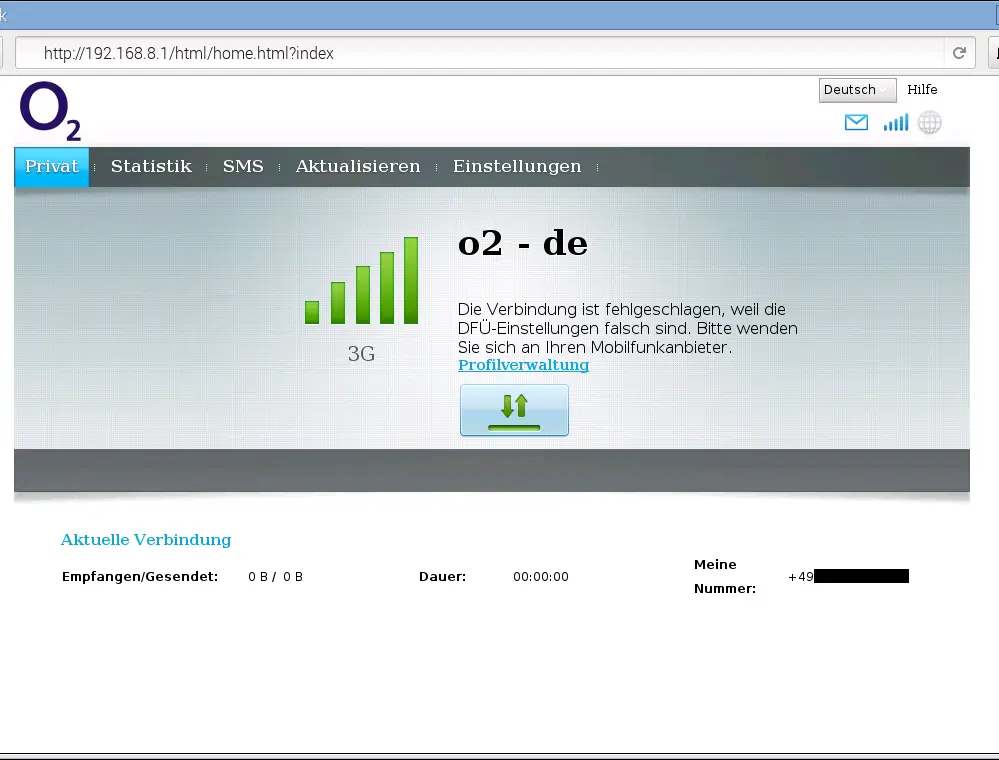
Task: Click the globe connection status icon
Action: tap(930, 122)
